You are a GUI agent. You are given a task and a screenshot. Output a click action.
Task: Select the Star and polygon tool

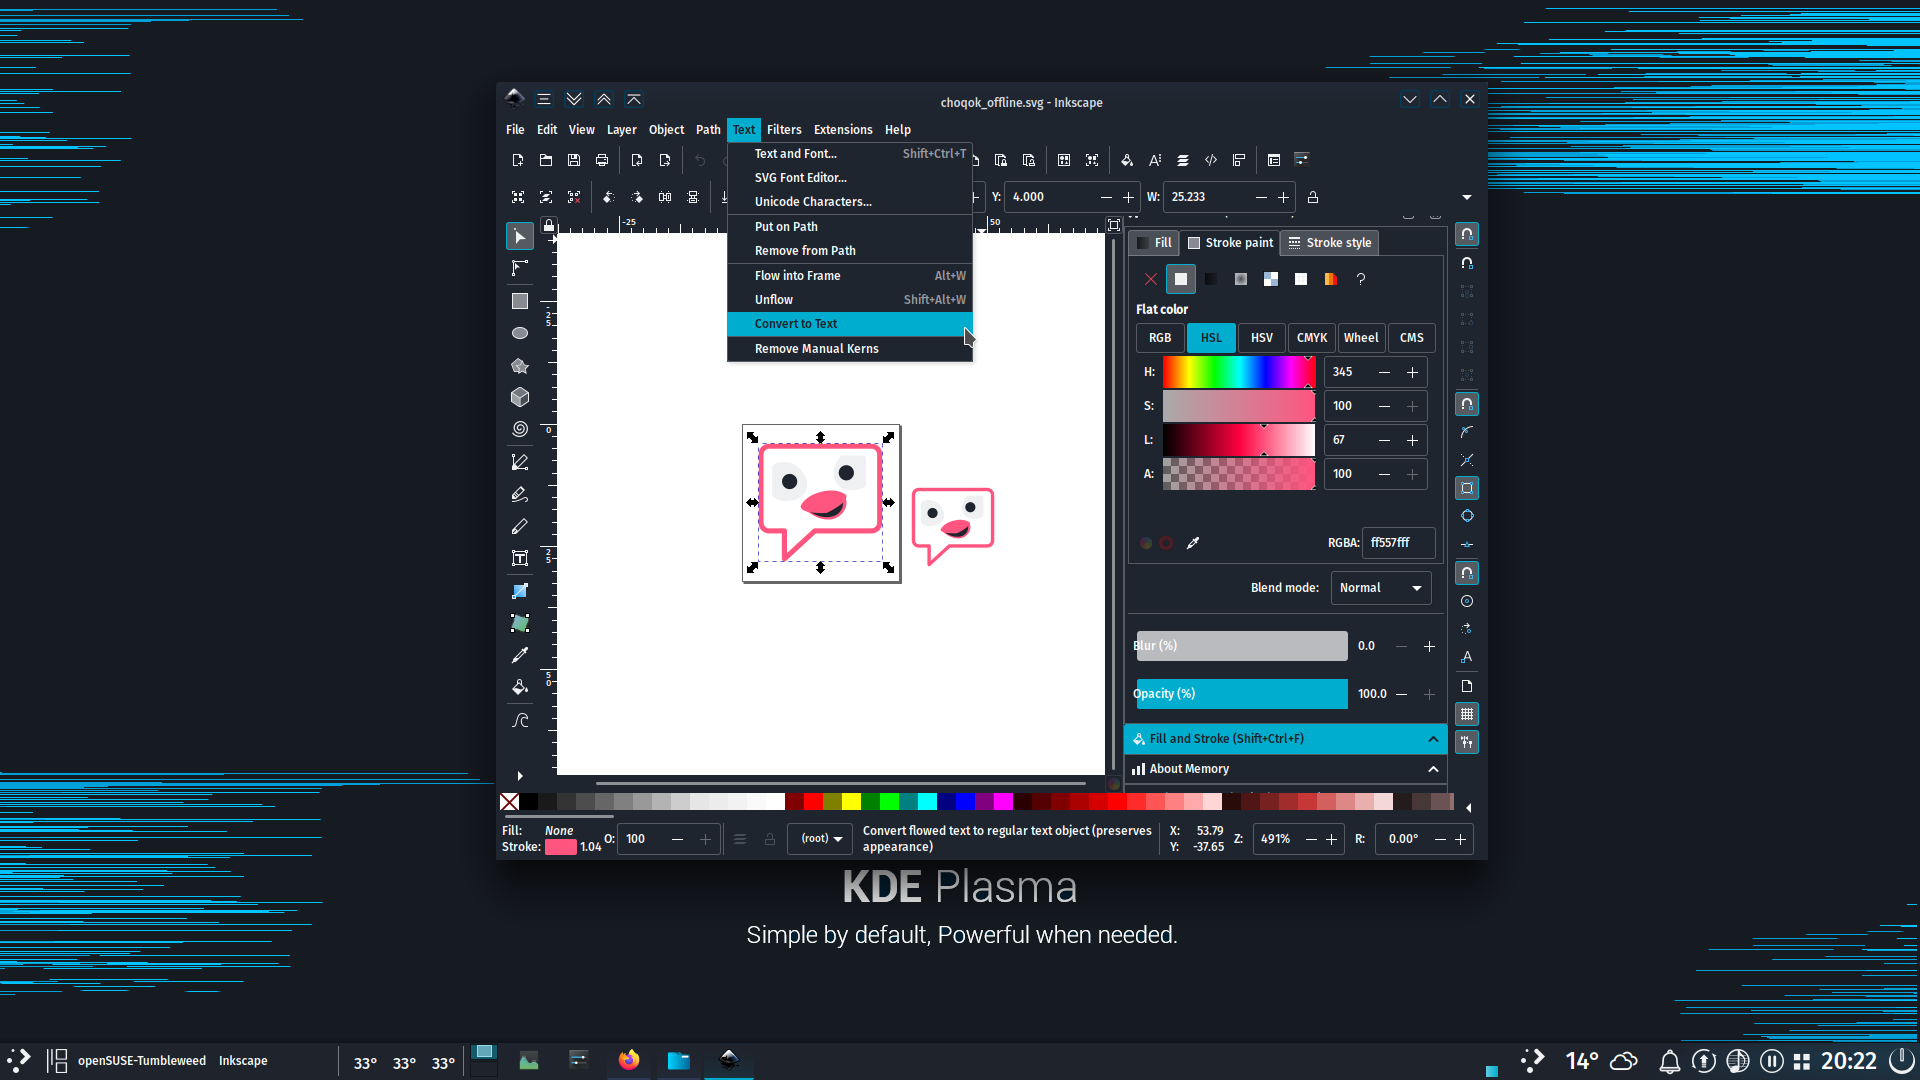pyautogui.click(x=519, y=365)
